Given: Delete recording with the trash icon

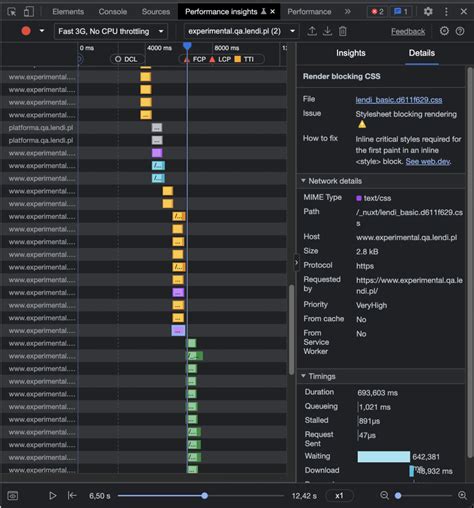Looking at the screenshot, I should pos(343,31).
